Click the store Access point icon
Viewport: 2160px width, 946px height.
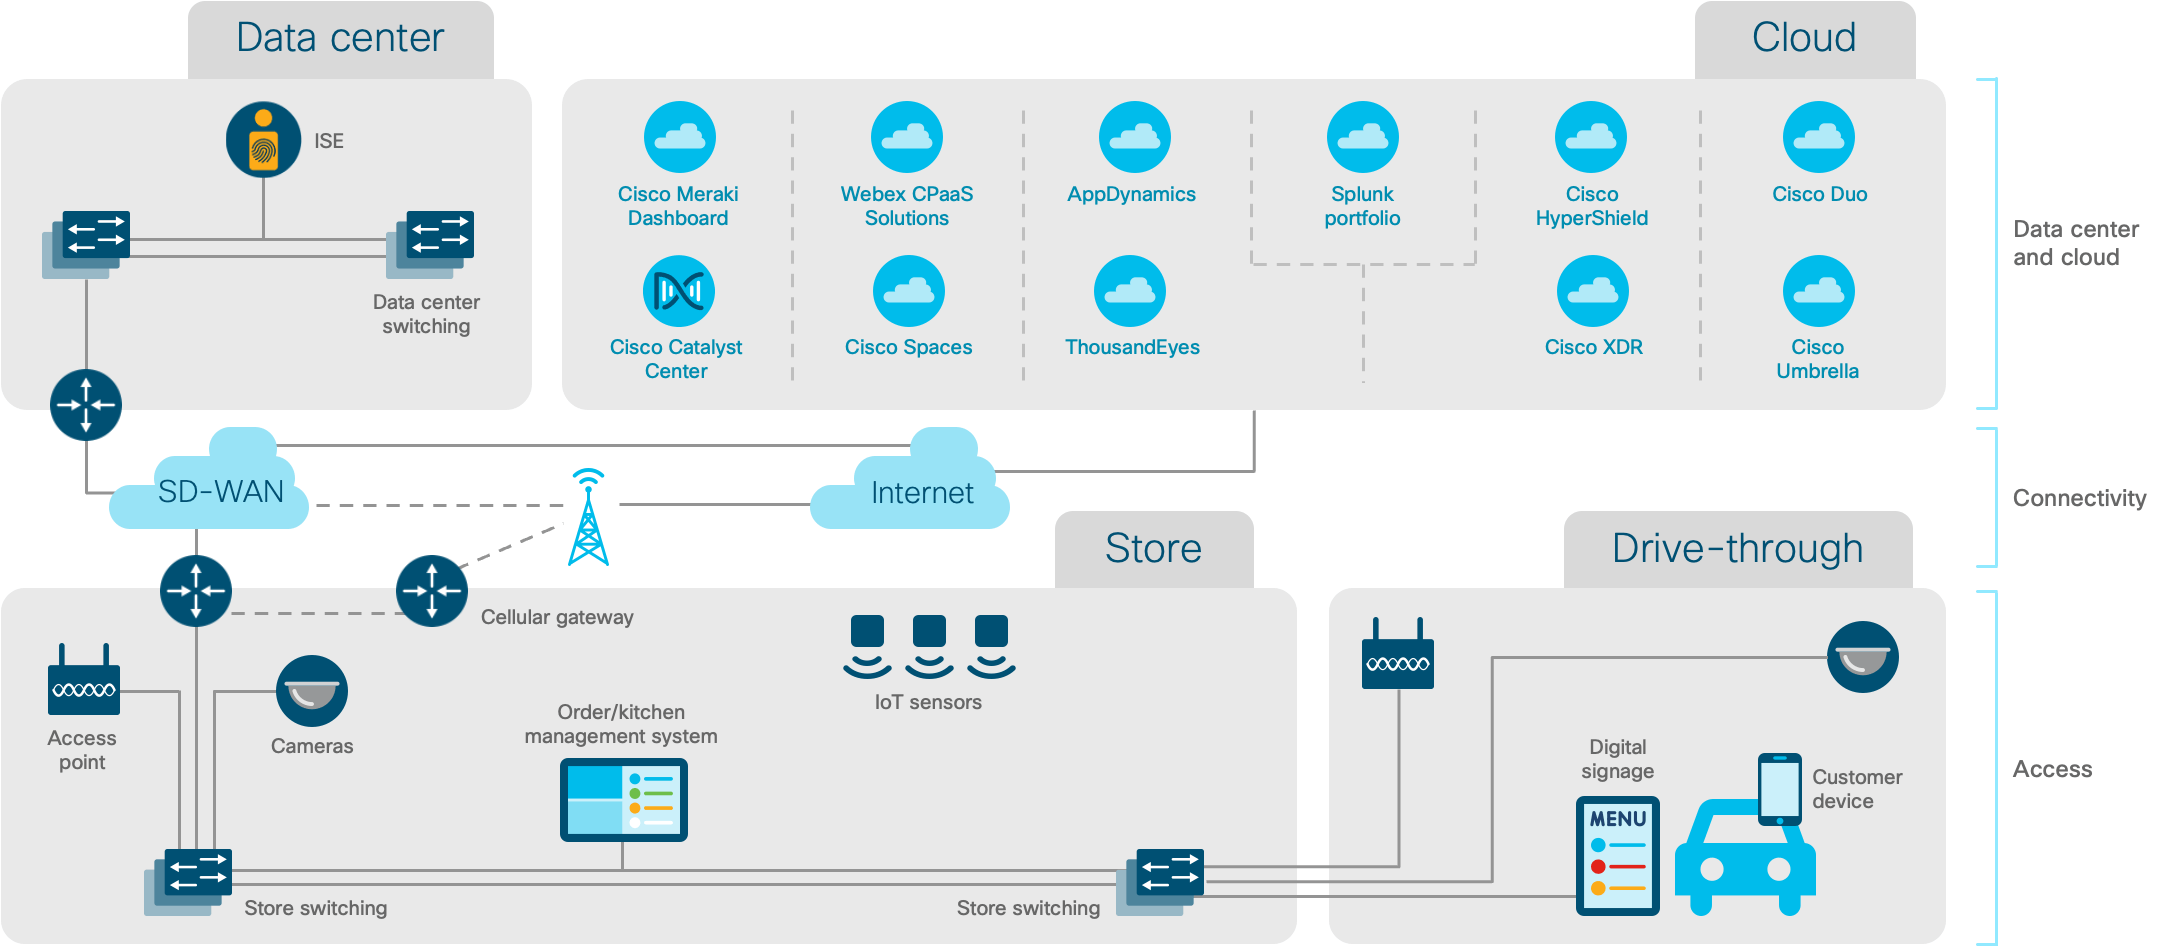point(84,680)
